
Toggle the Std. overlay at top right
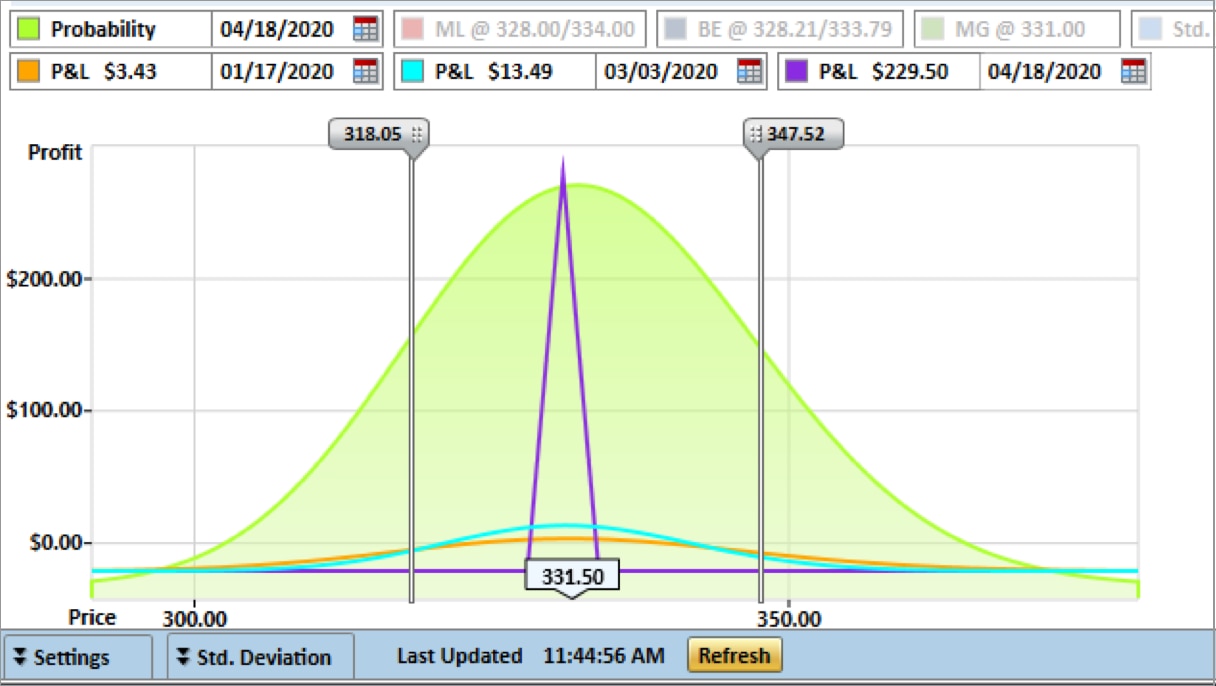(1173, 29)
